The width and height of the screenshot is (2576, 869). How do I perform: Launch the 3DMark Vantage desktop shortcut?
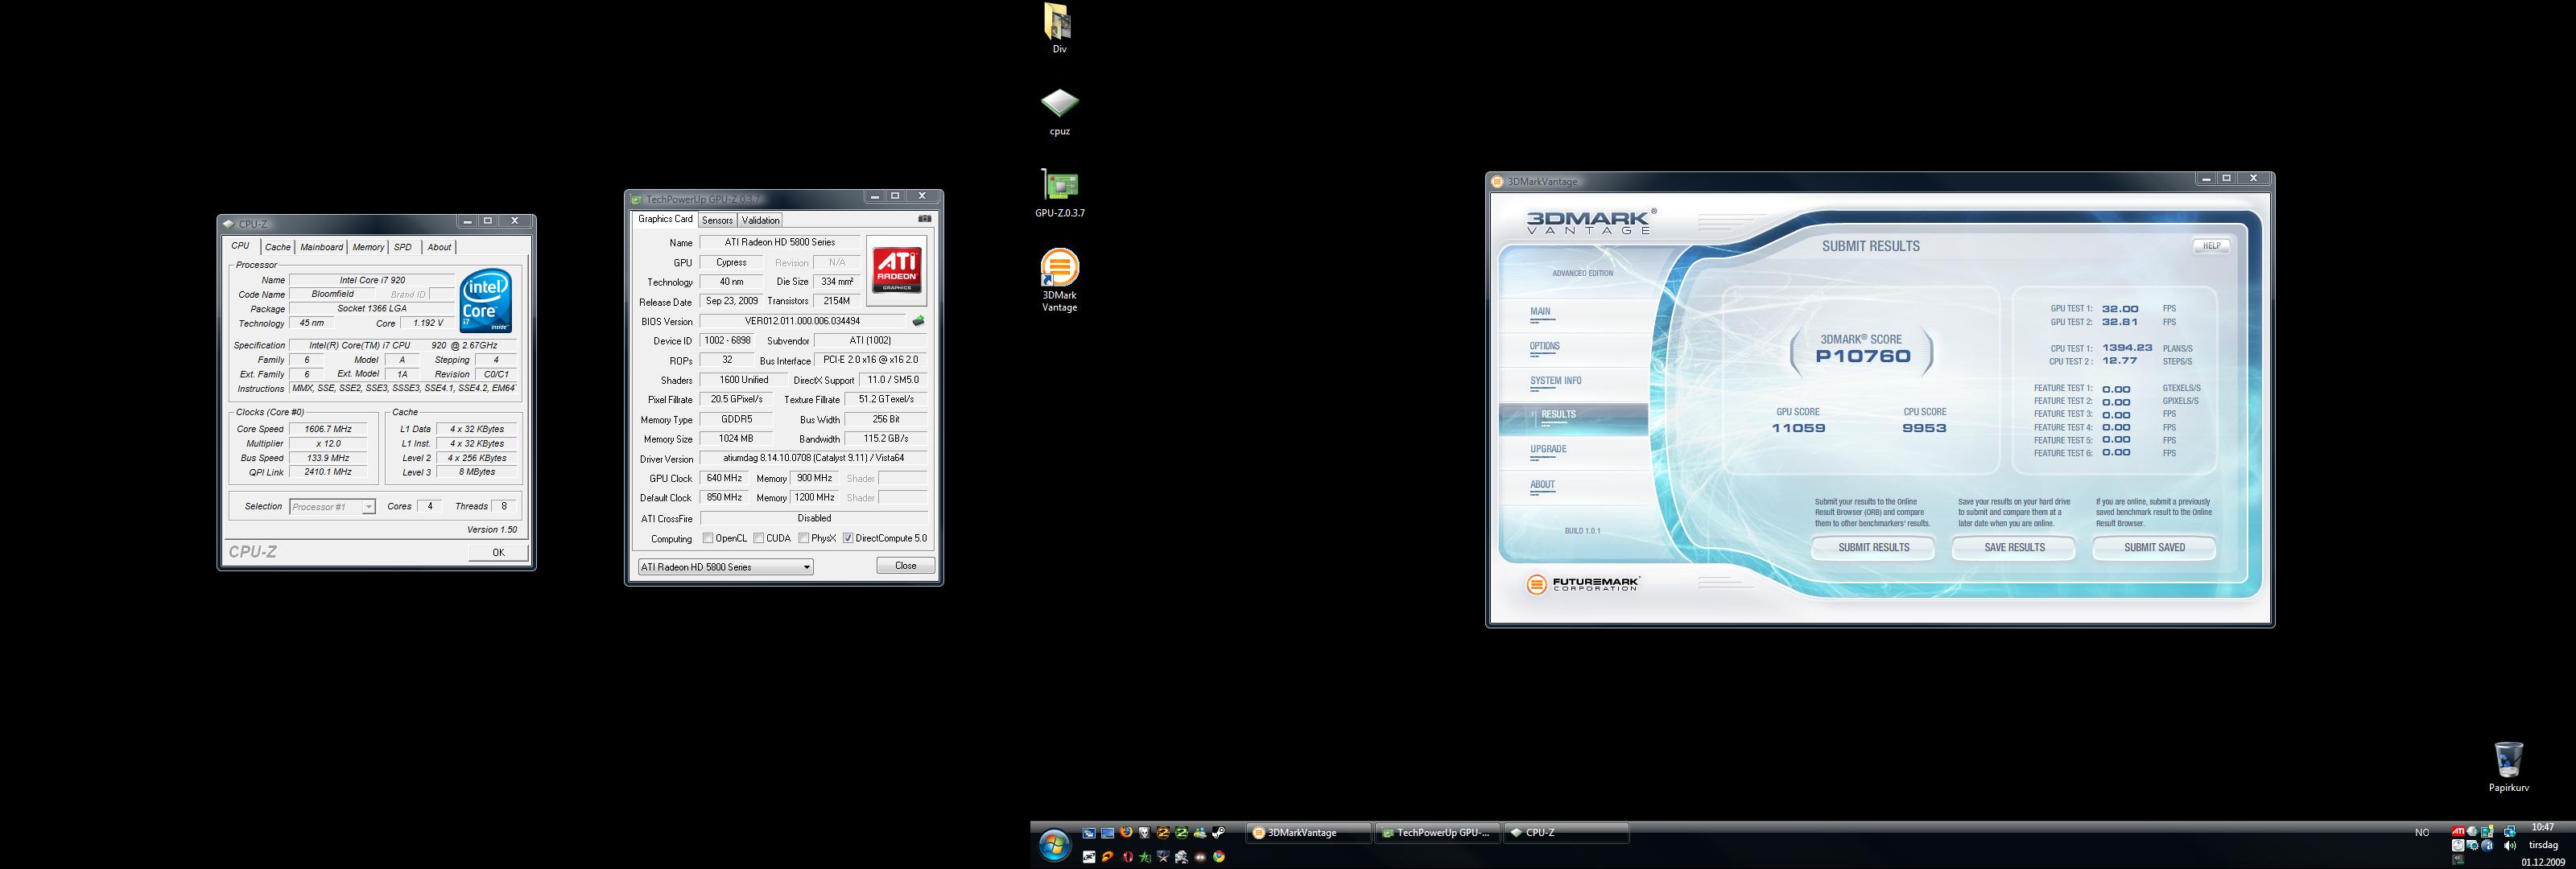tap(1059, 281)
